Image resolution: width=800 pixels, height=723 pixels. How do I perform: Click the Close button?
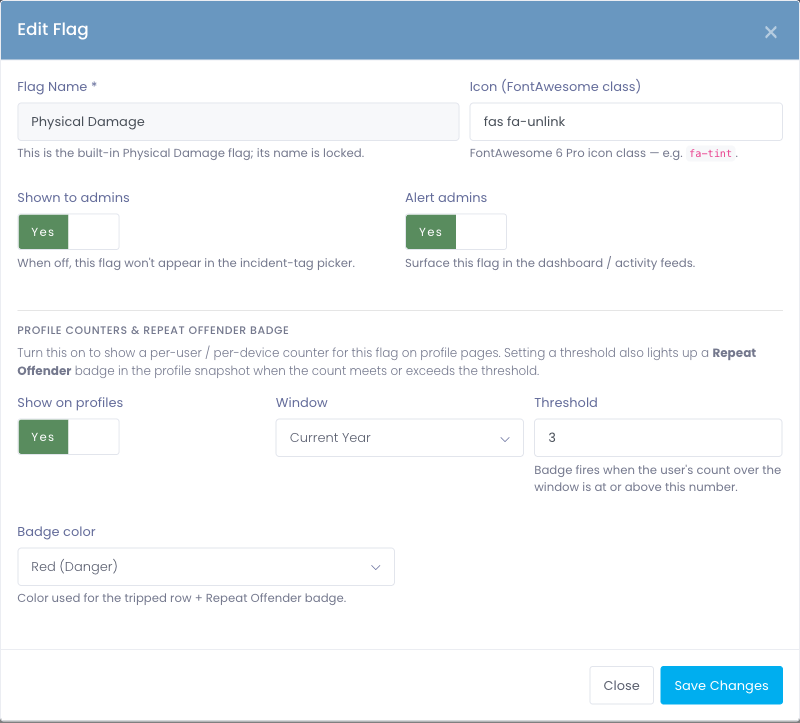[x=621, y=685]
